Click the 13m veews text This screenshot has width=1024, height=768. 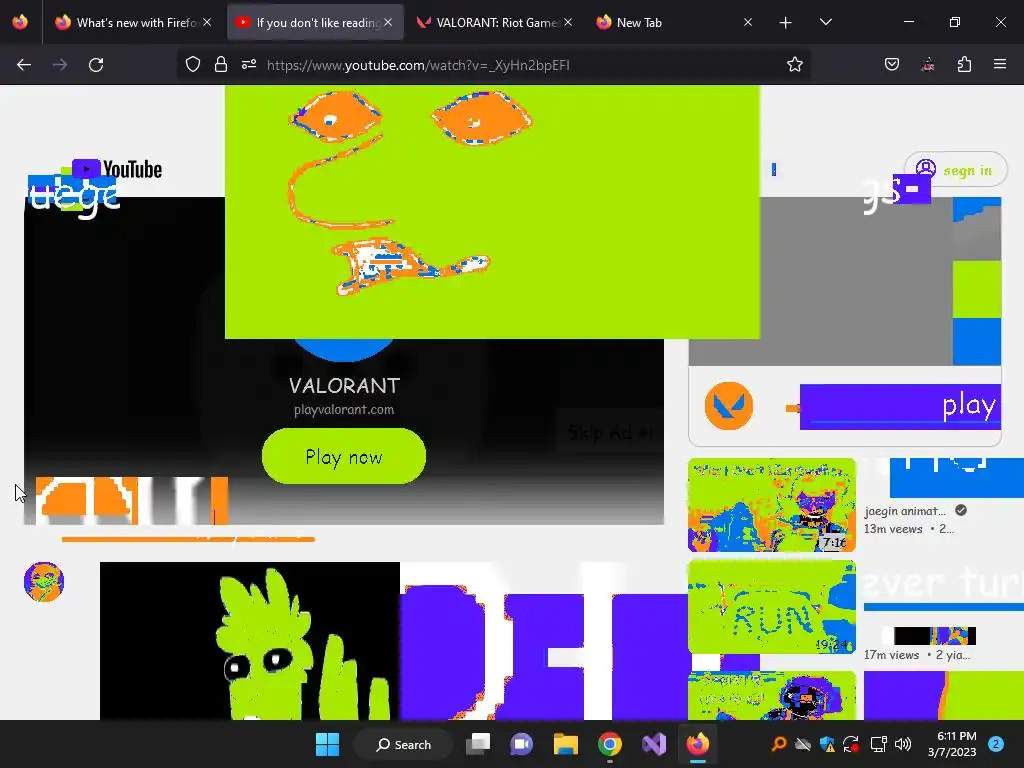point(893,528)
